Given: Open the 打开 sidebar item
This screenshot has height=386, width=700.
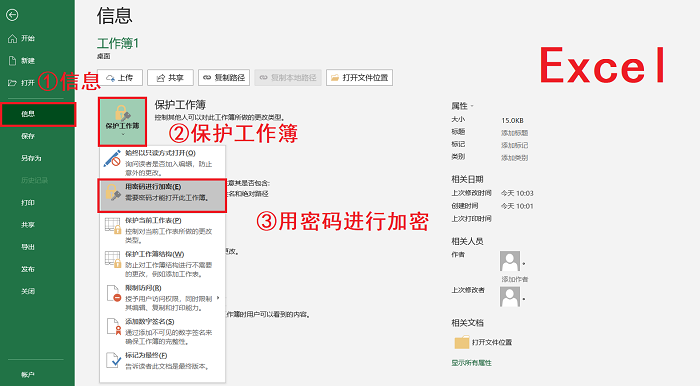Looking at the screenshot, I should 21,83.
